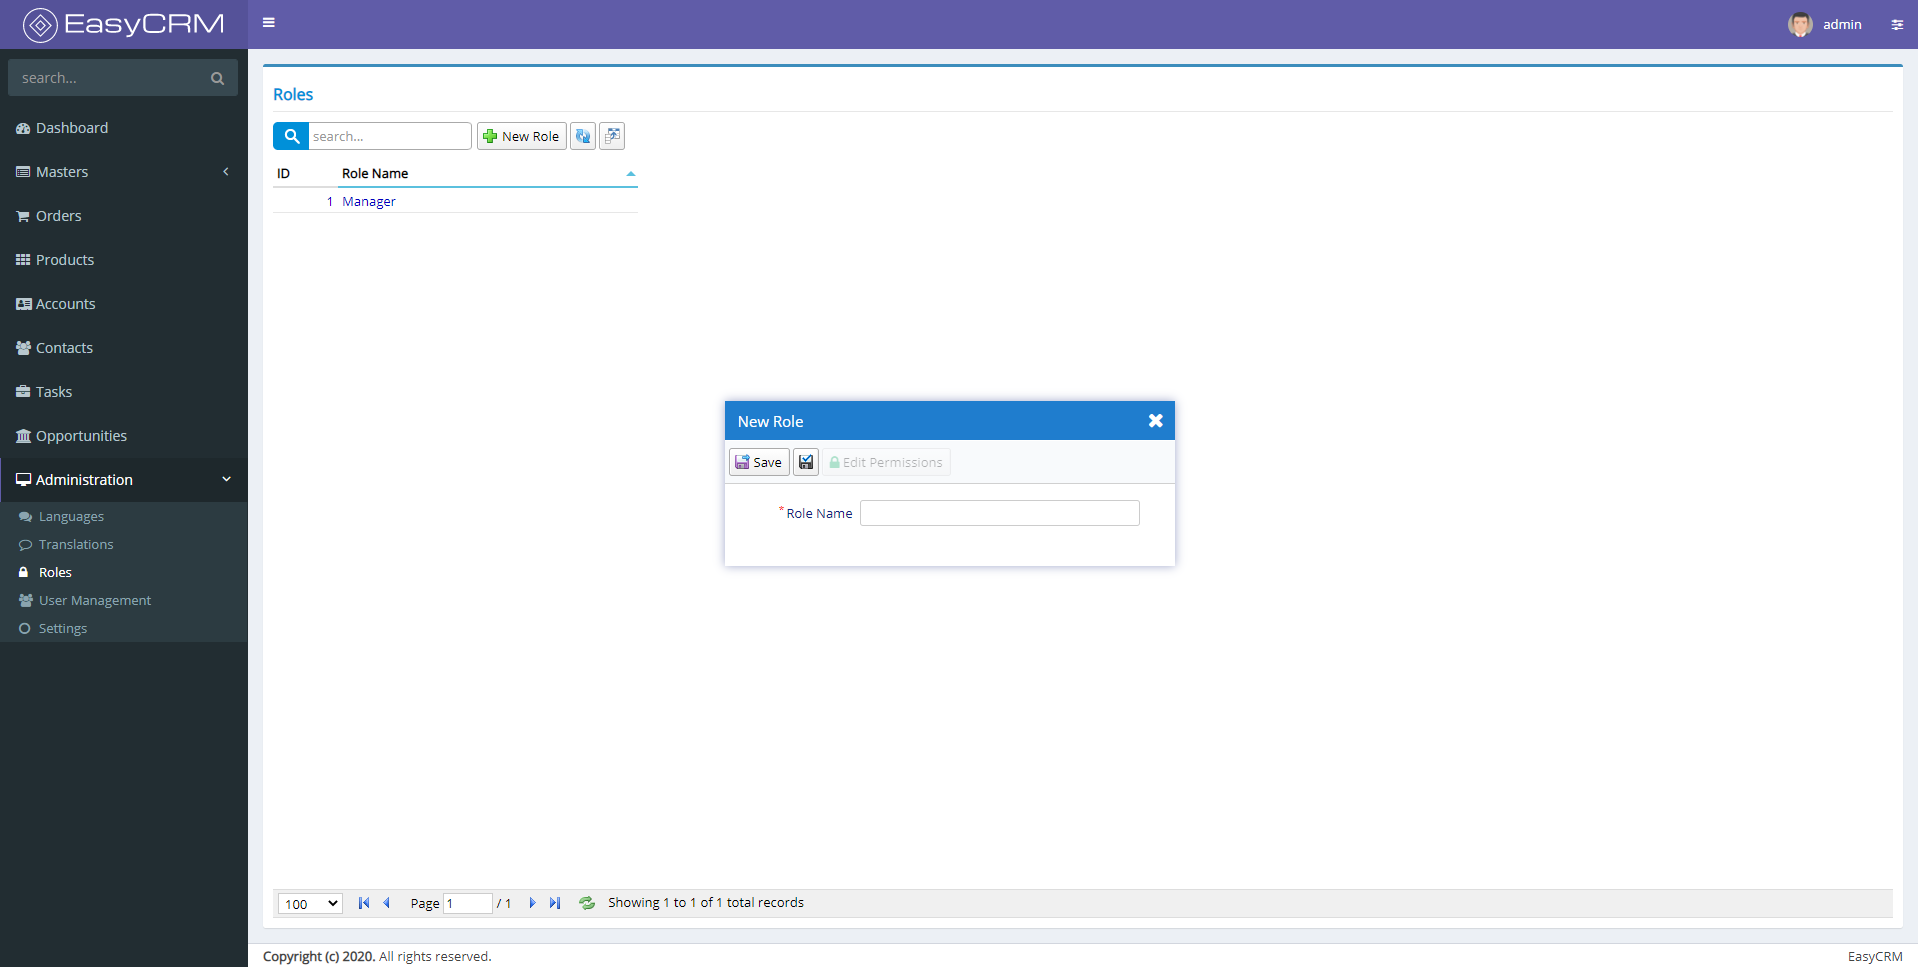Open the hamburger menu in the top bar
The image size is (1918, 967).
[268, 22]
